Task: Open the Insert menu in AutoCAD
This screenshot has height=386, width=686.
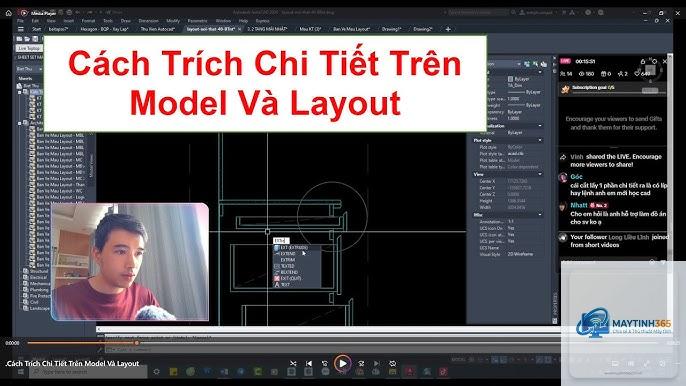Action: tap(69, 21)
